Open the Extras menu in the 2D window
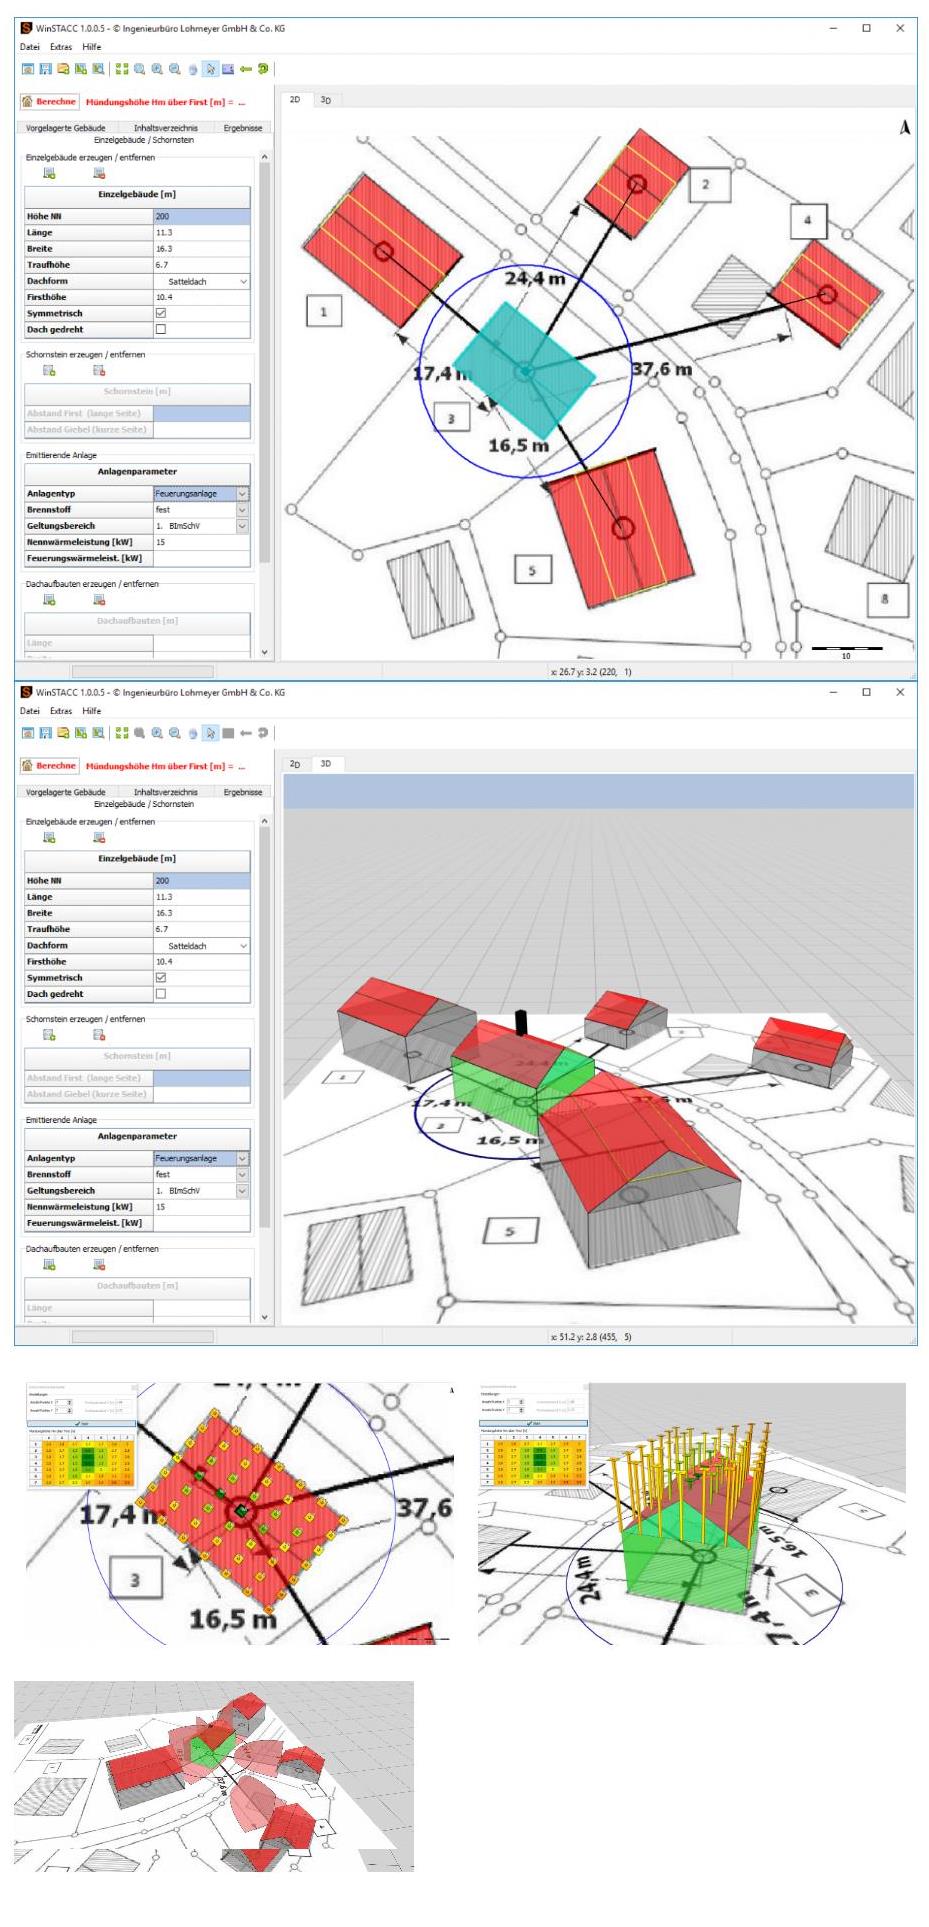929x1927 pixels. 61,47
